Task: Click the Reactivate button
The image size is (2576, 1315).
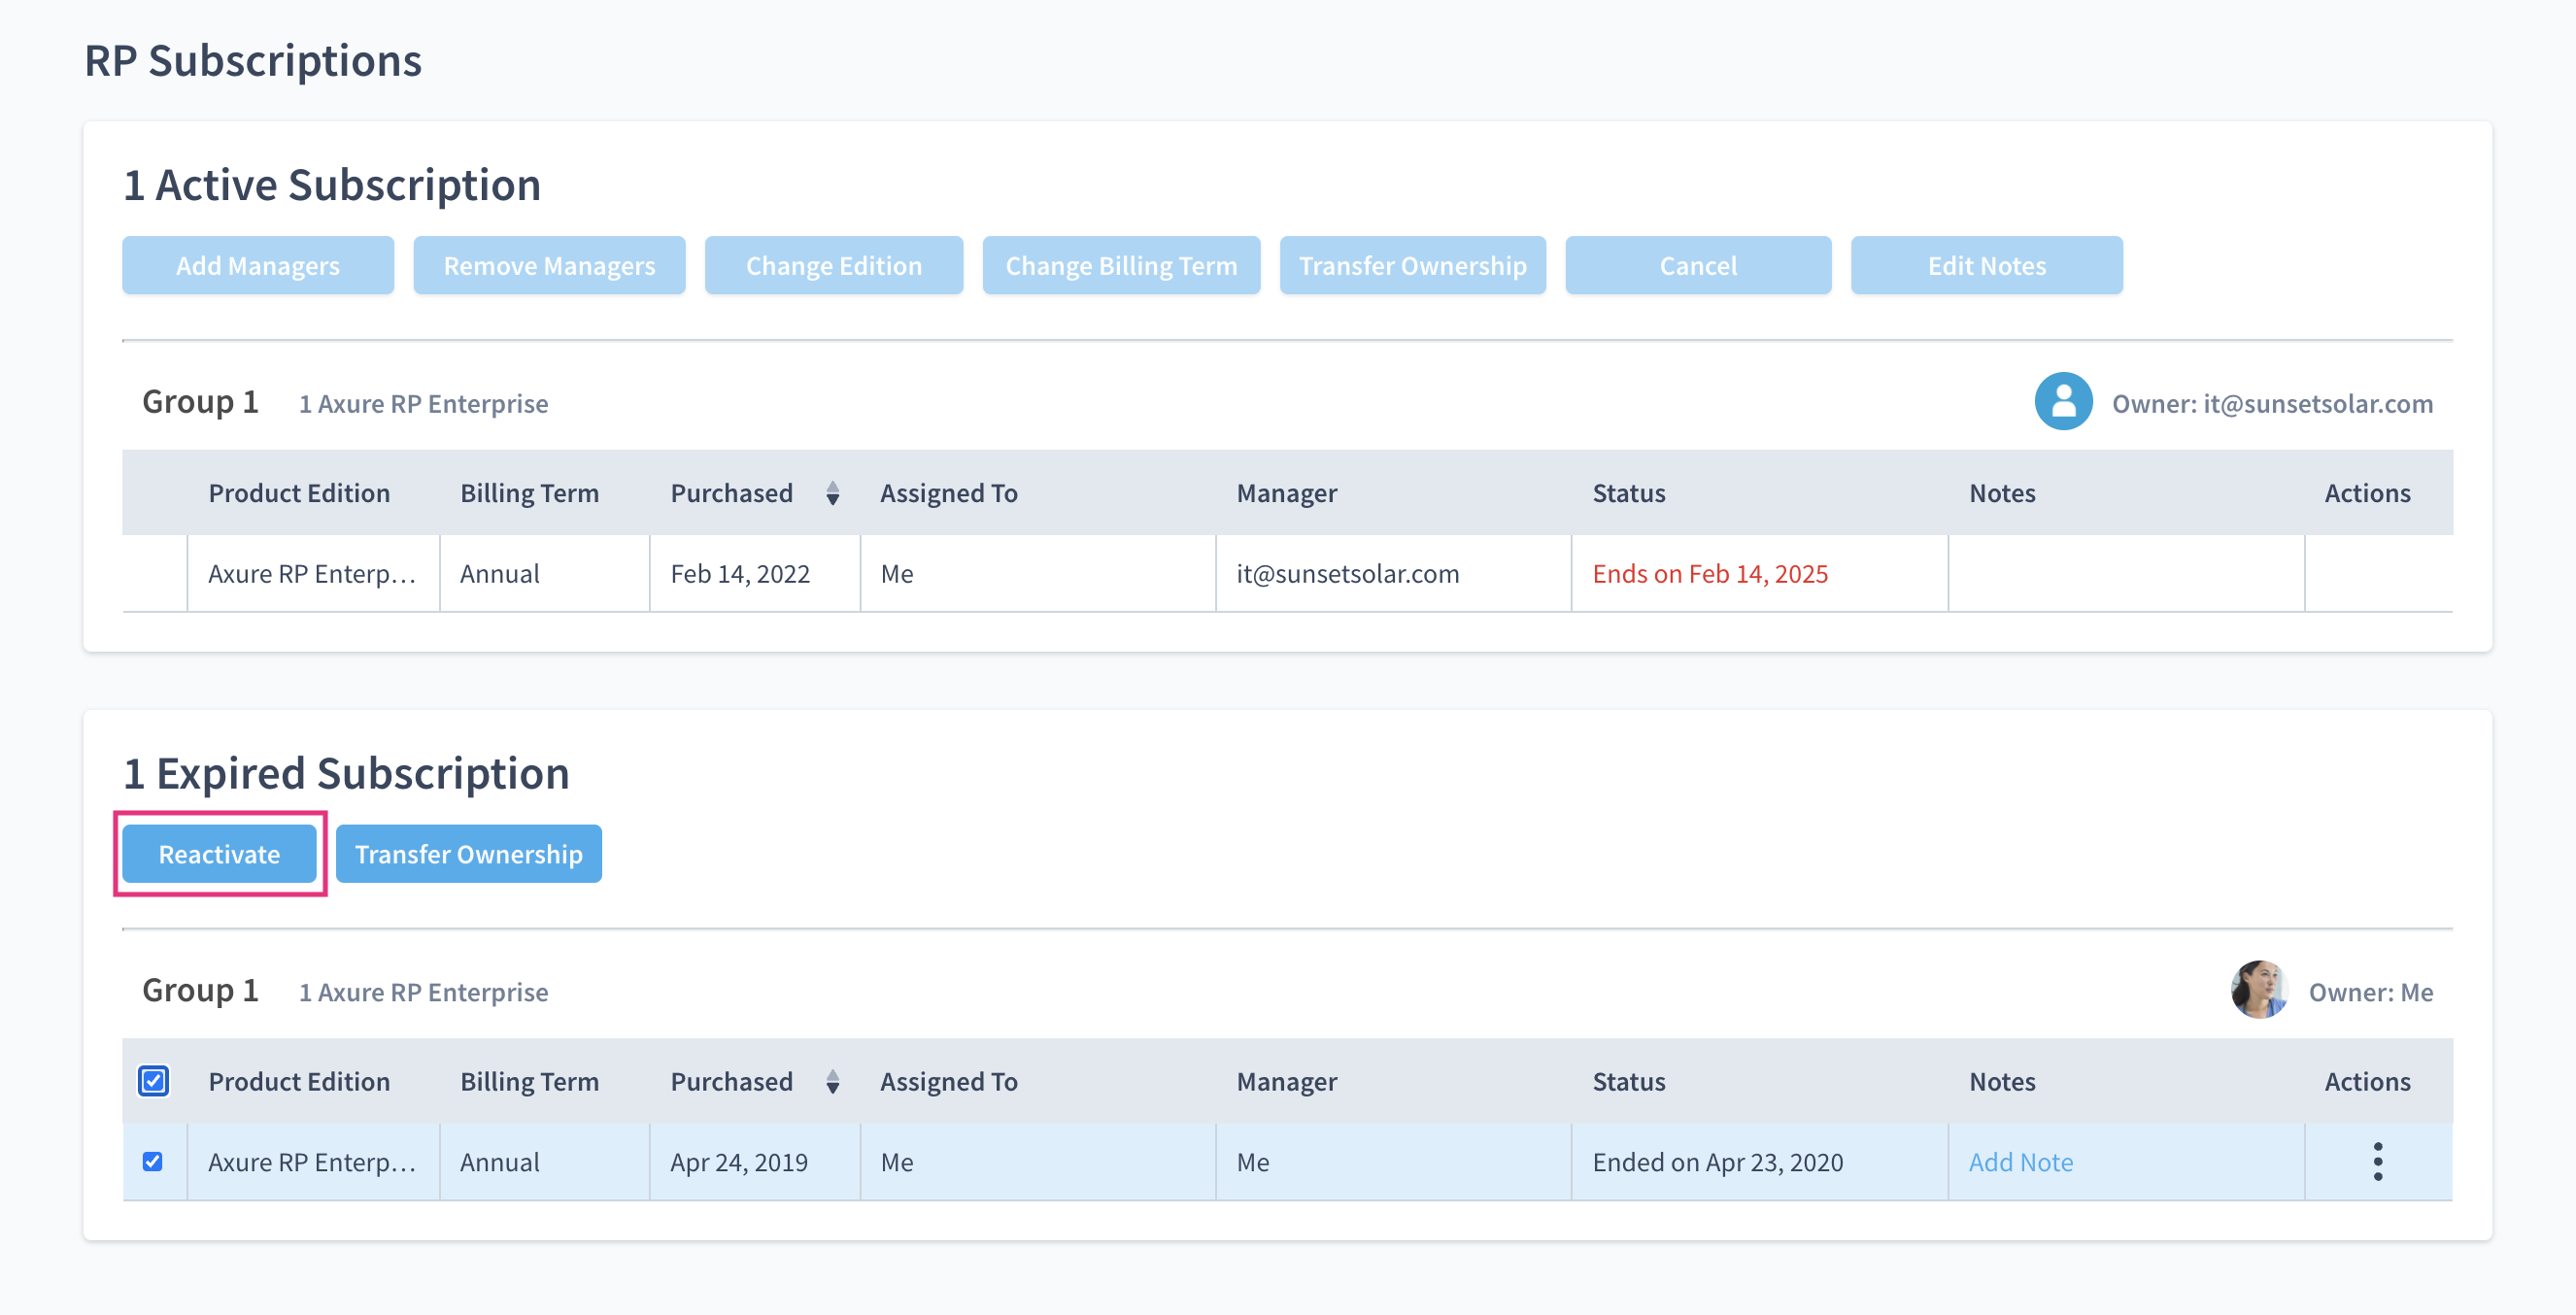Action: click(219, 854)
